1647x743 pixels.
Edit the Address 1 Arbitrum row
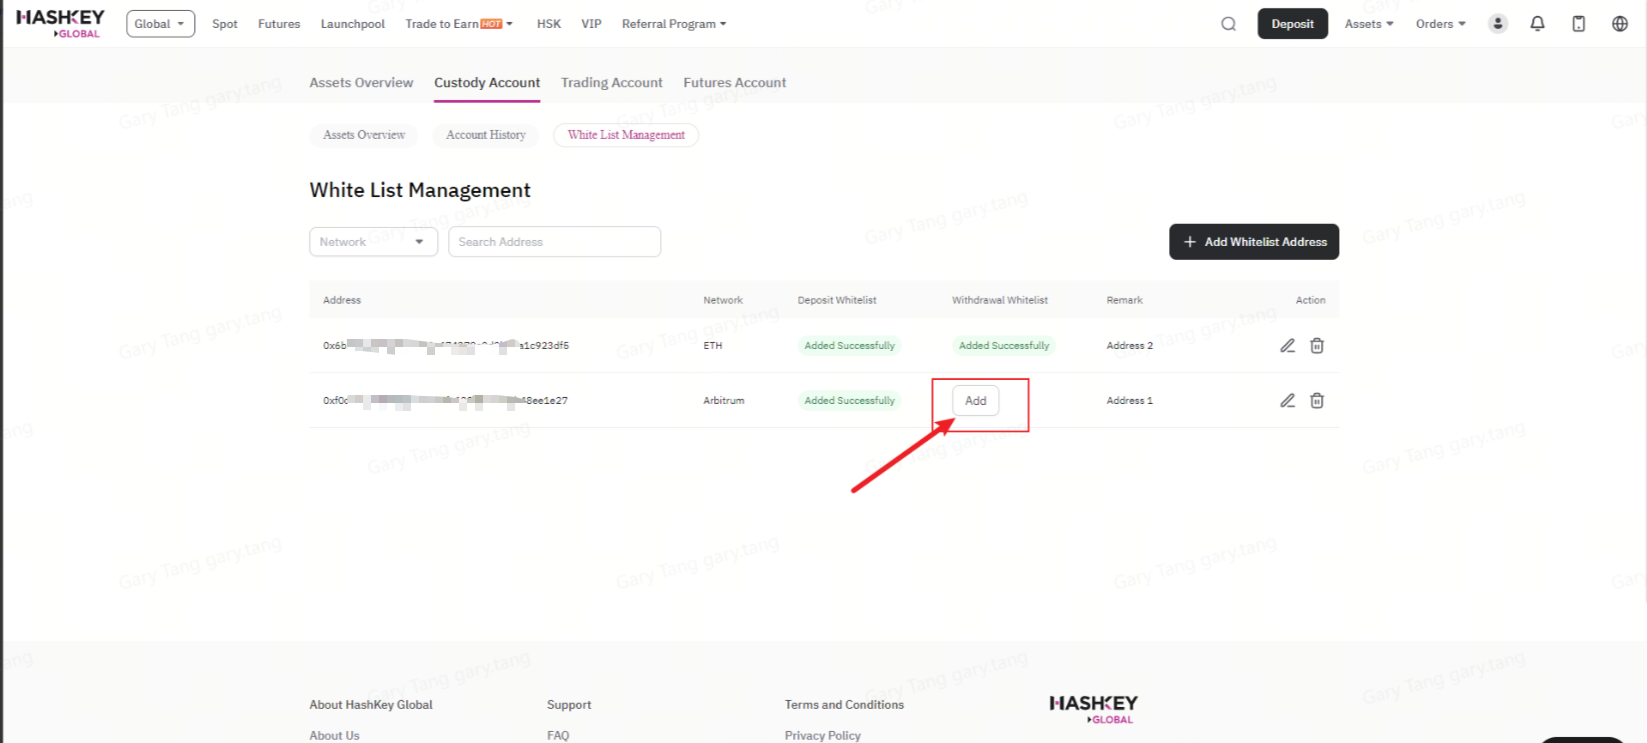pyautogui.click(x=1287, y=401)
